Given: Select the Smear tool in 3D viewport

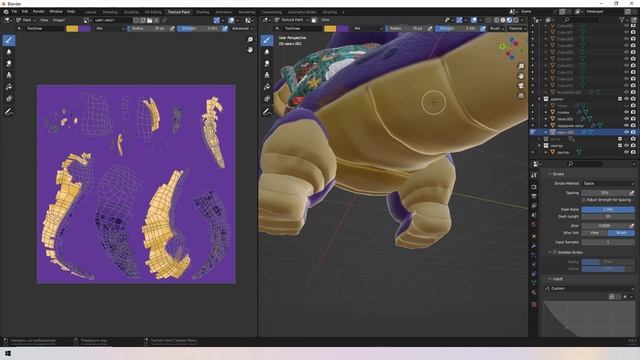Looking at the screenshot, I should (267, 64).
